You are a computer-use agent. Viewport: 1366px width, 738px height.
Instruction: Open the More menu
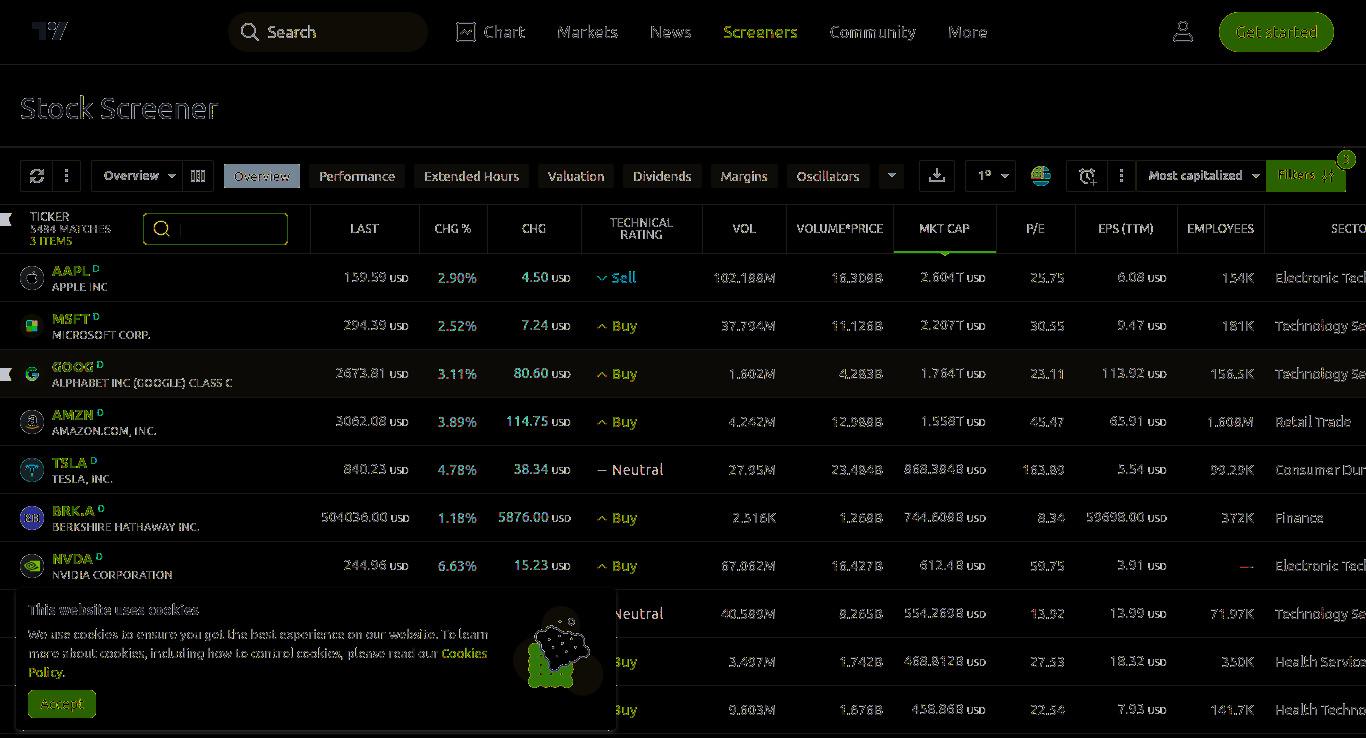[967, 32]
